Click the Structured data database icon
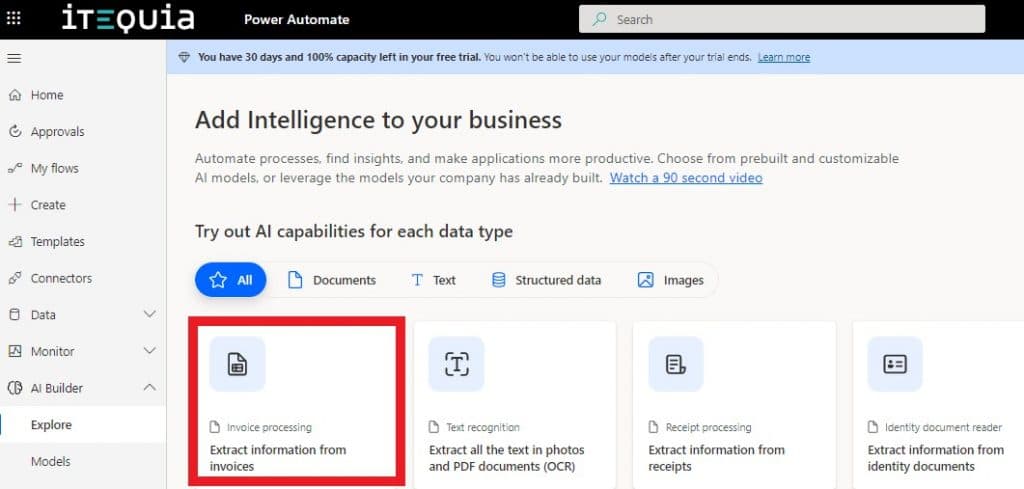Image resolution: width=1024 pixels, height=489 pixels. coord(498,280)
